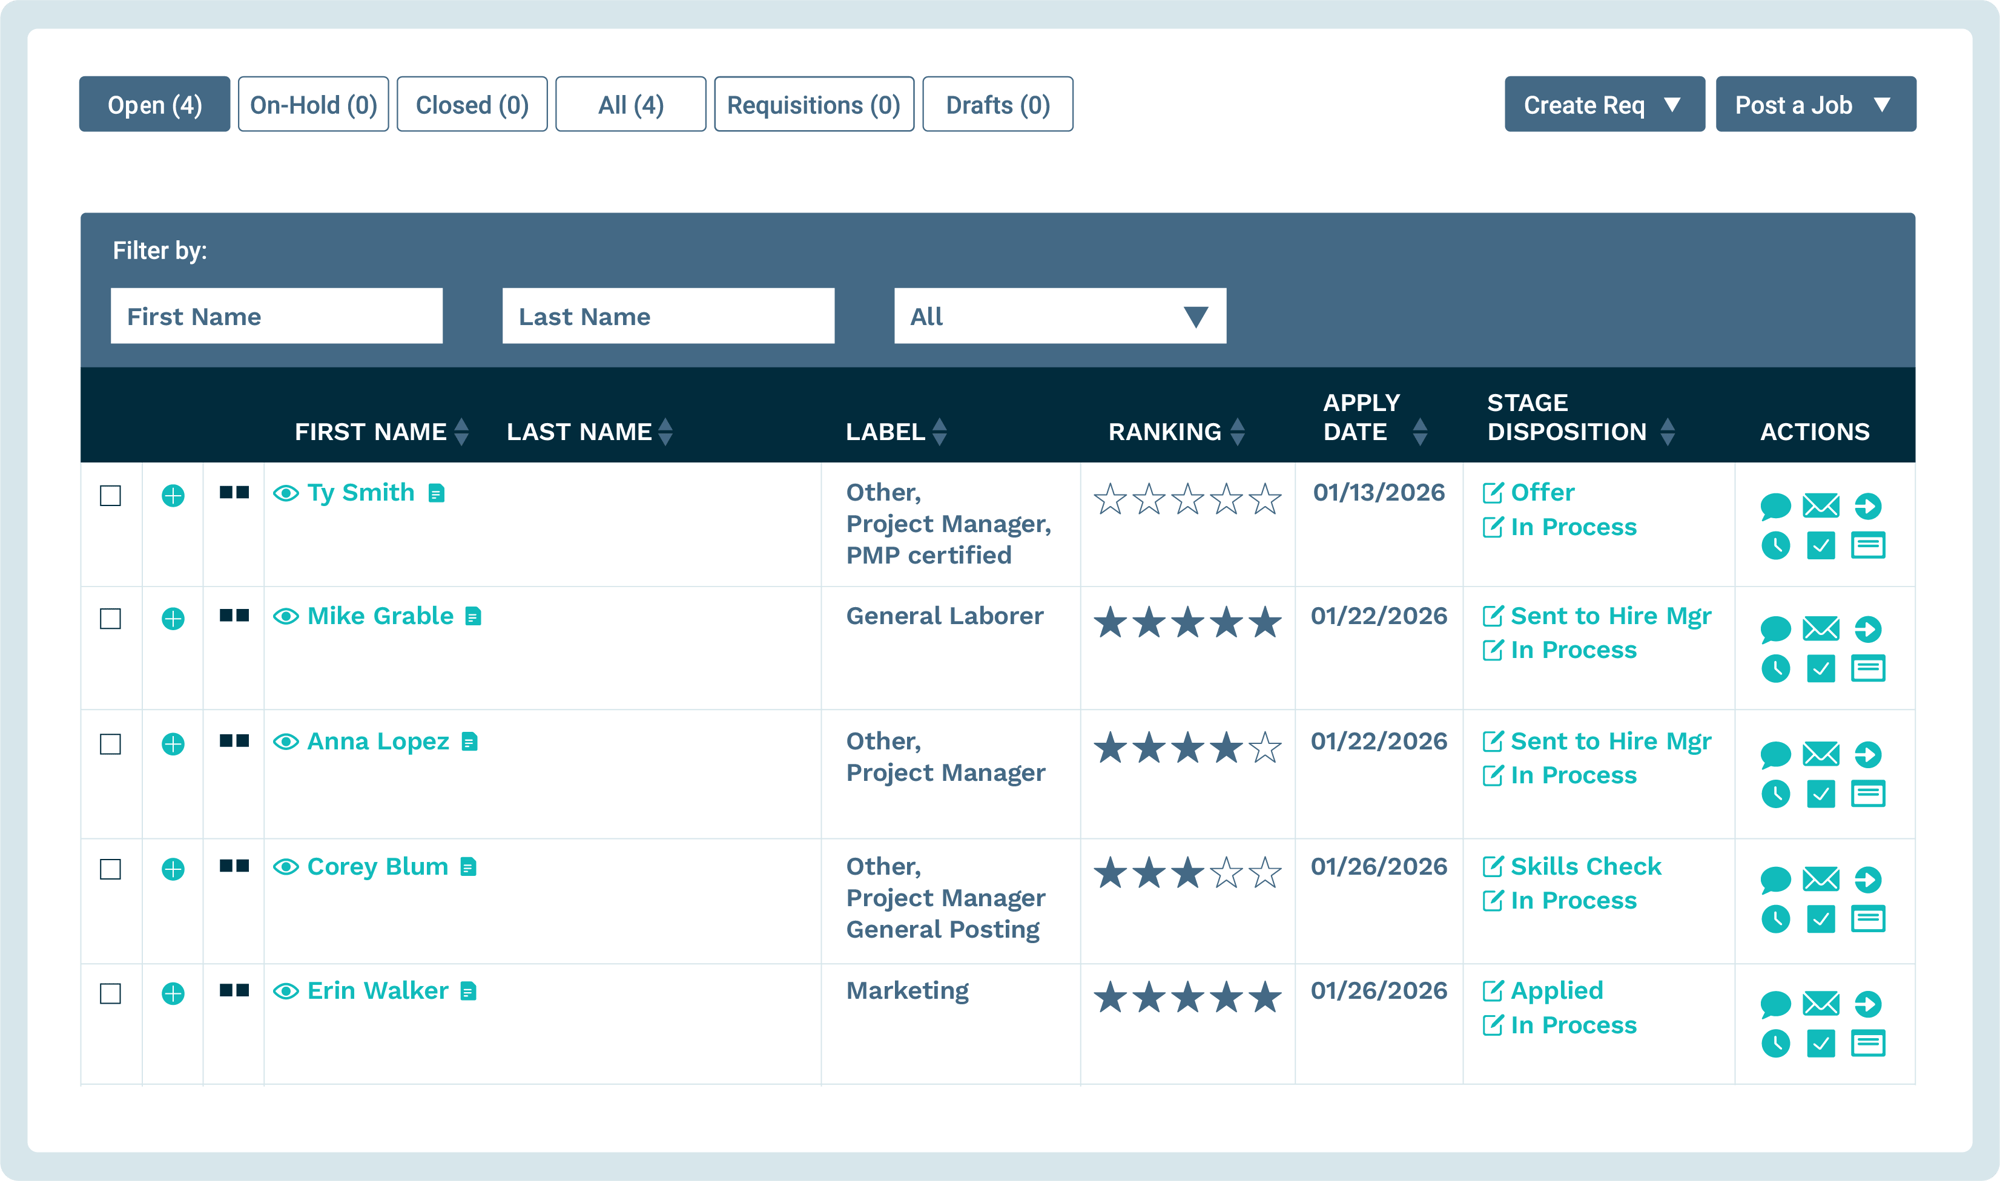Switch to Open (4) tab

(x=155, y=104)
